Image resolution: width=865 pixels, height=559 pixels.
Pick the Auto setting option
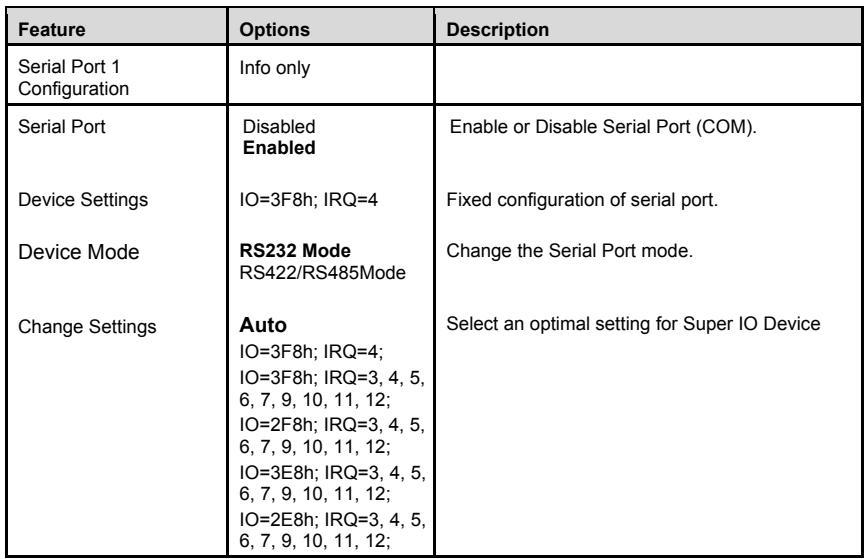coord(263,324)
